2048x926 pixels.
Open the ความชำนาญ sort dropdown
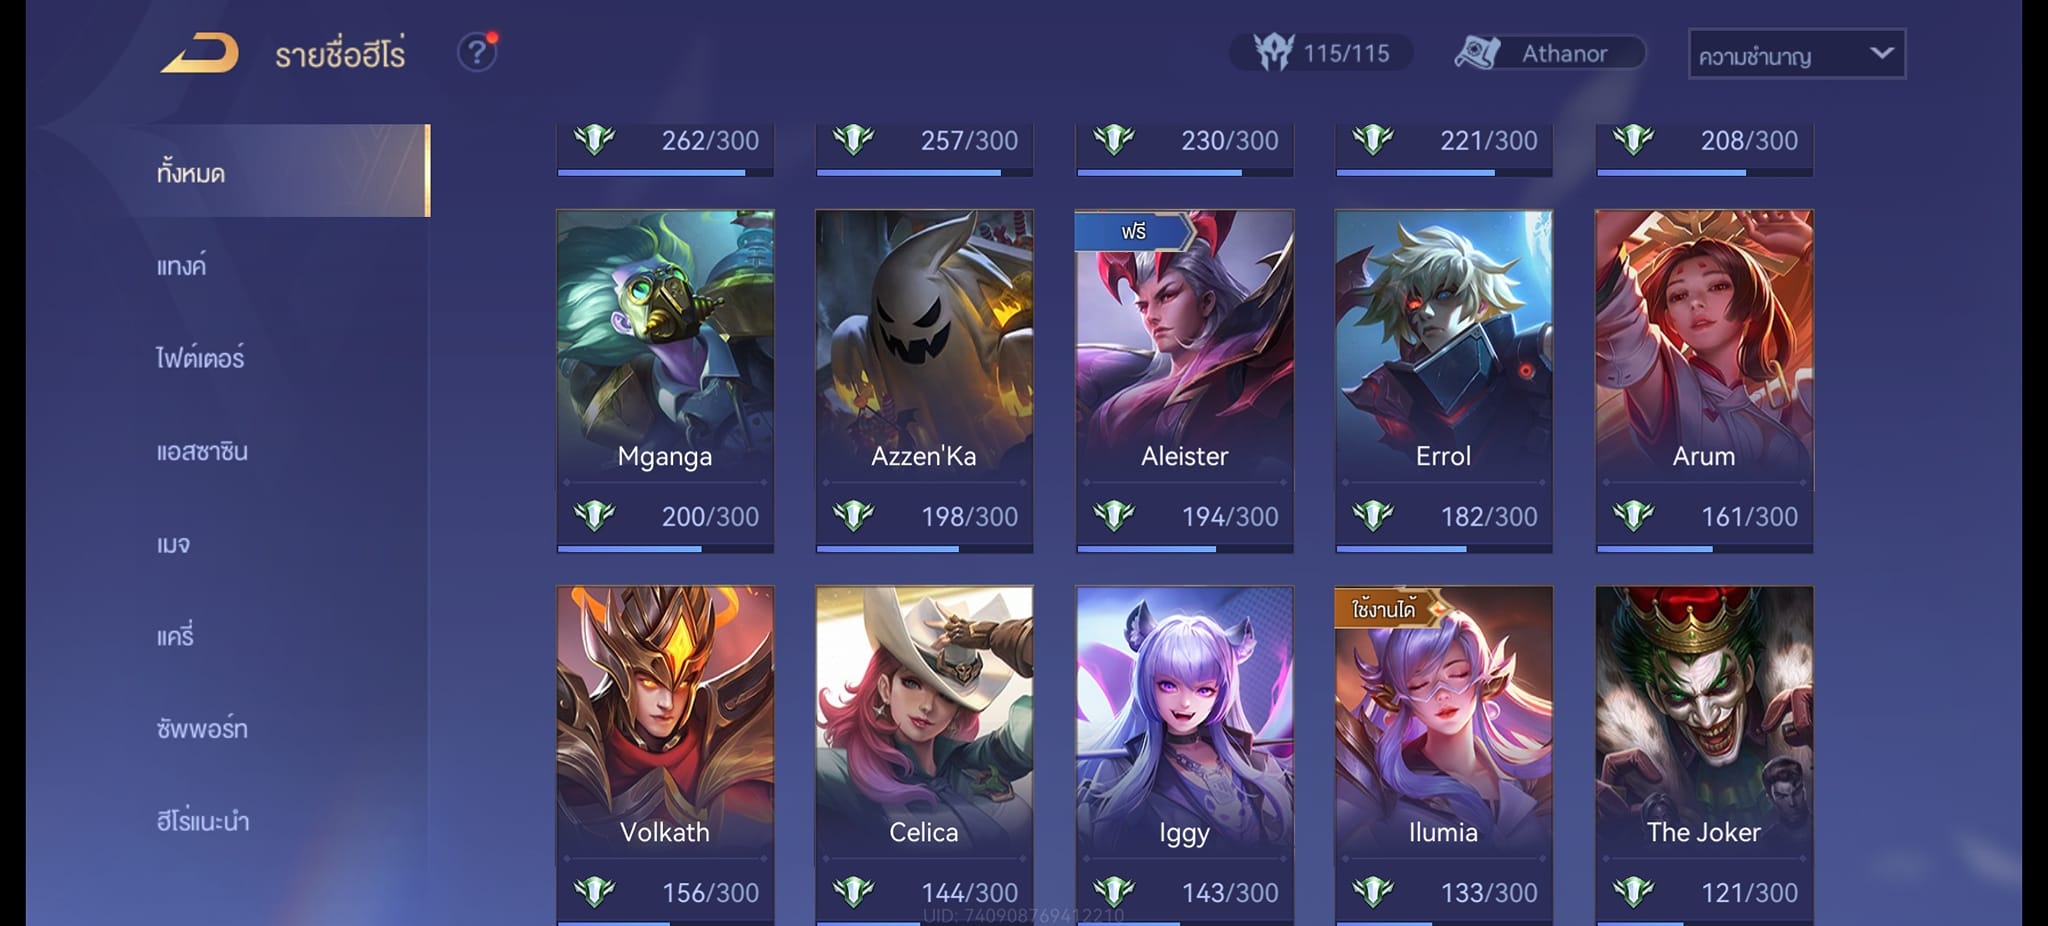1797,54
